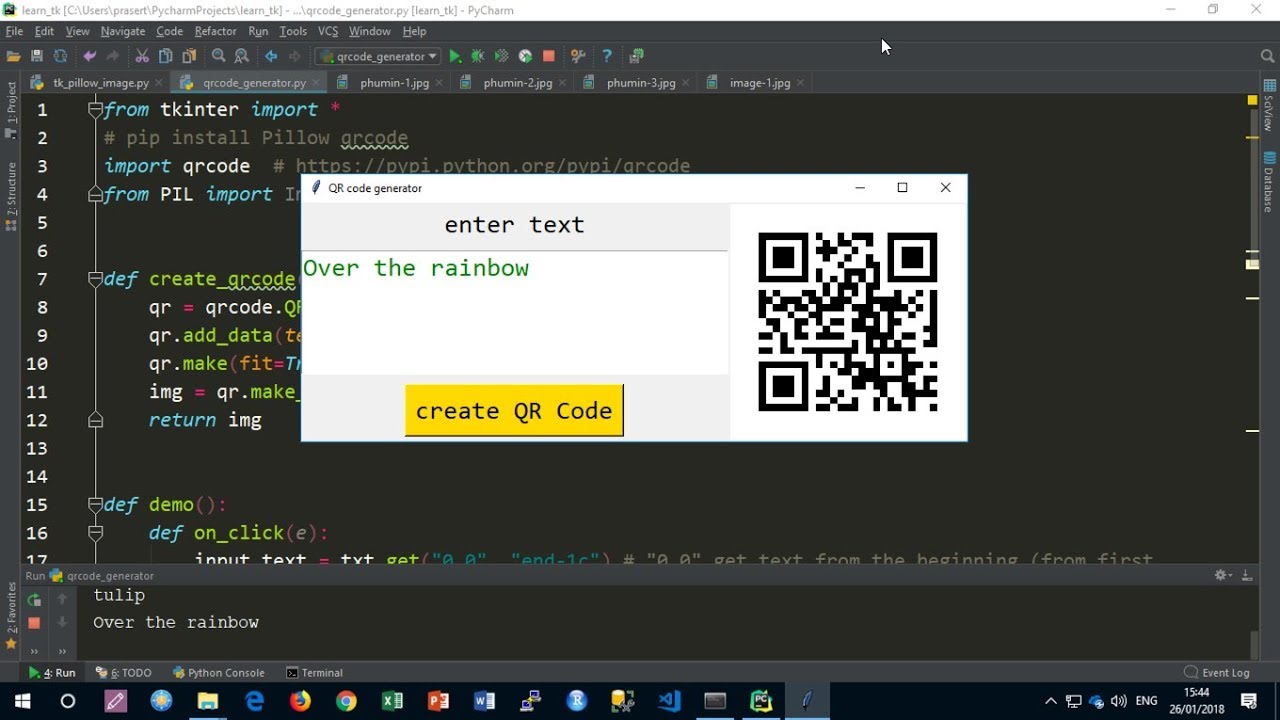Open the TODO tool window
1280x720 pixels.
(x=124, y=673)
